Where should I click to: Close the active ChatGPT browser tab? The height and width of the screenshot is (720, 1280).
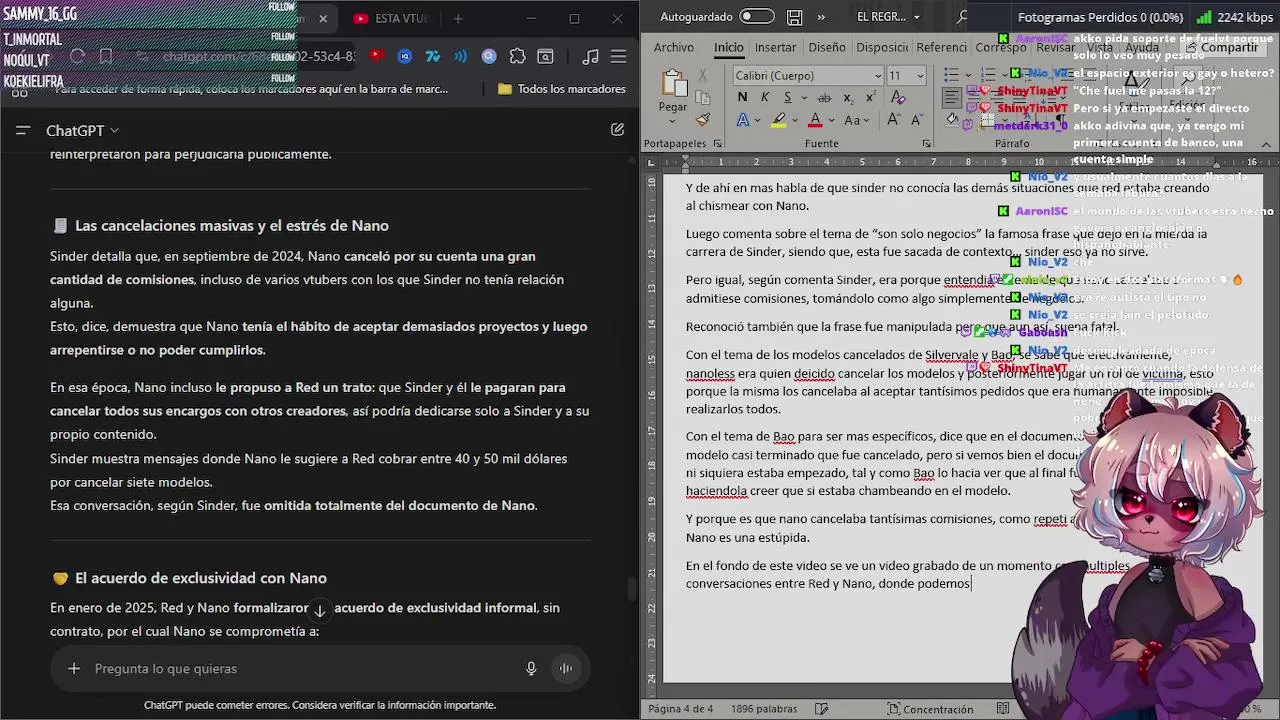click(x=323, y=18)
